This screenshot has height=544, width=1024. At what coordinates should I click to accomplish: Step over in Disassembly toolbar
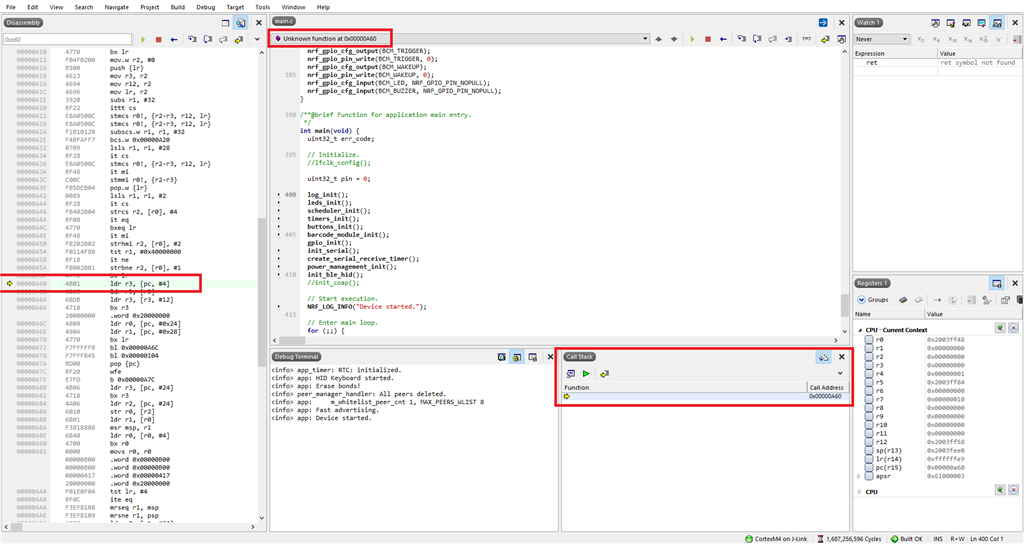[208, 39]
